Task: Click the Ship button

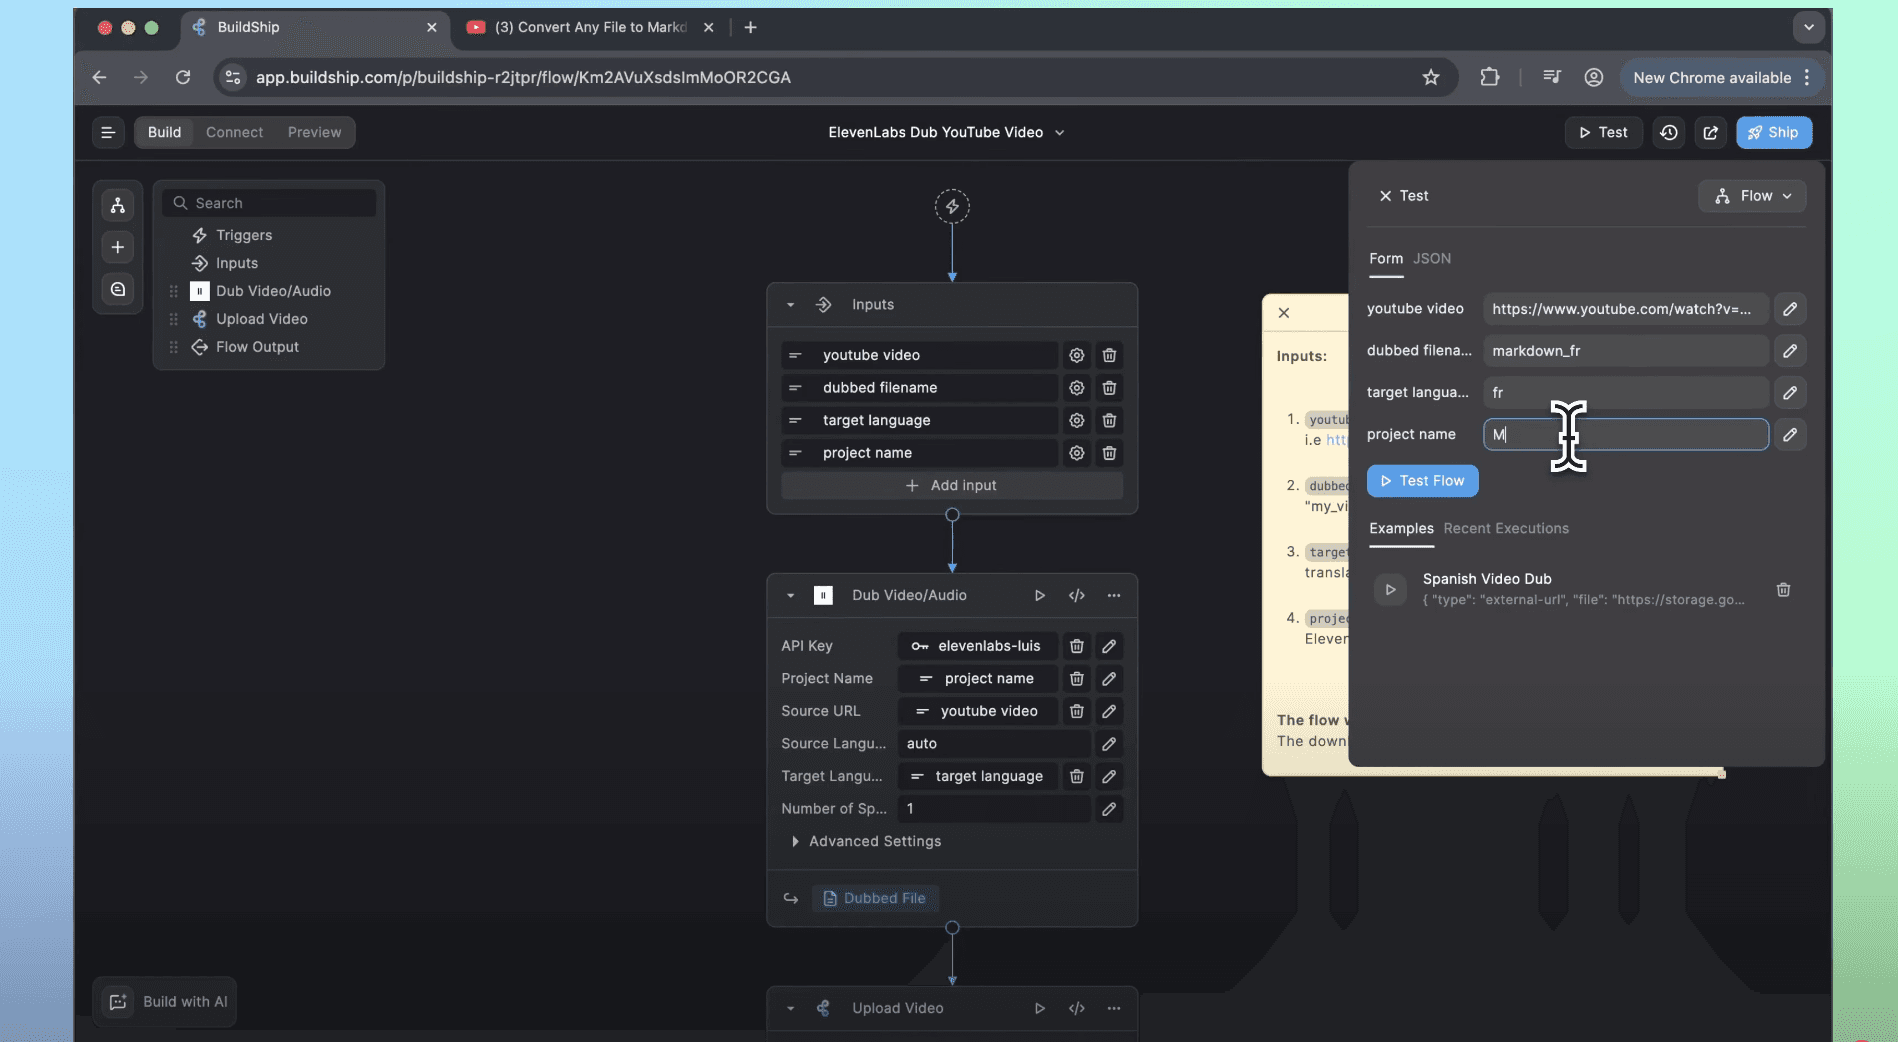Action: (x=1774, y=132)
